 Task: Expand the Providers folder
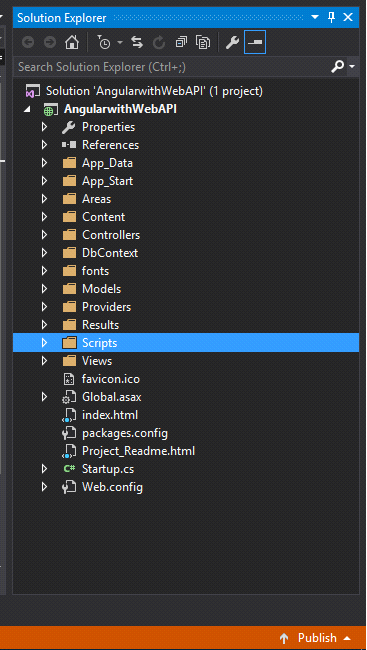(x=44, y=307)
